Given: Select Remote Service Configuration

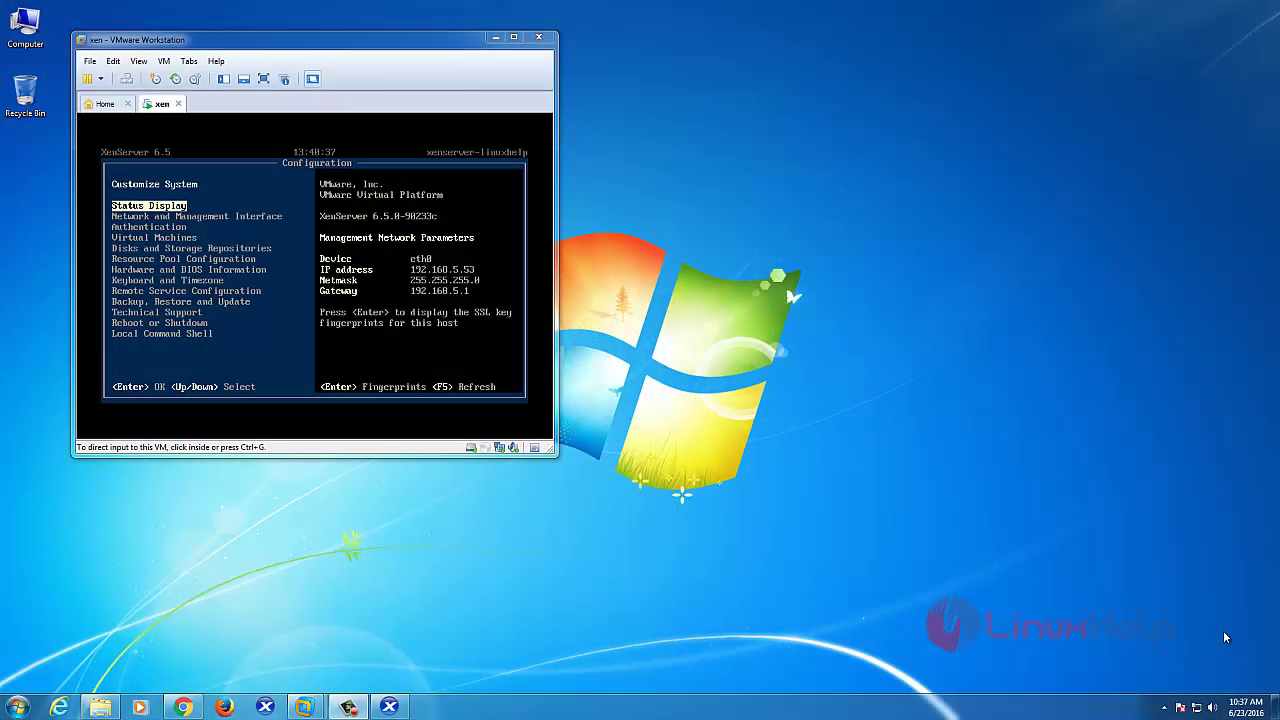Looking at the screenshot, I should click(186, 291).
